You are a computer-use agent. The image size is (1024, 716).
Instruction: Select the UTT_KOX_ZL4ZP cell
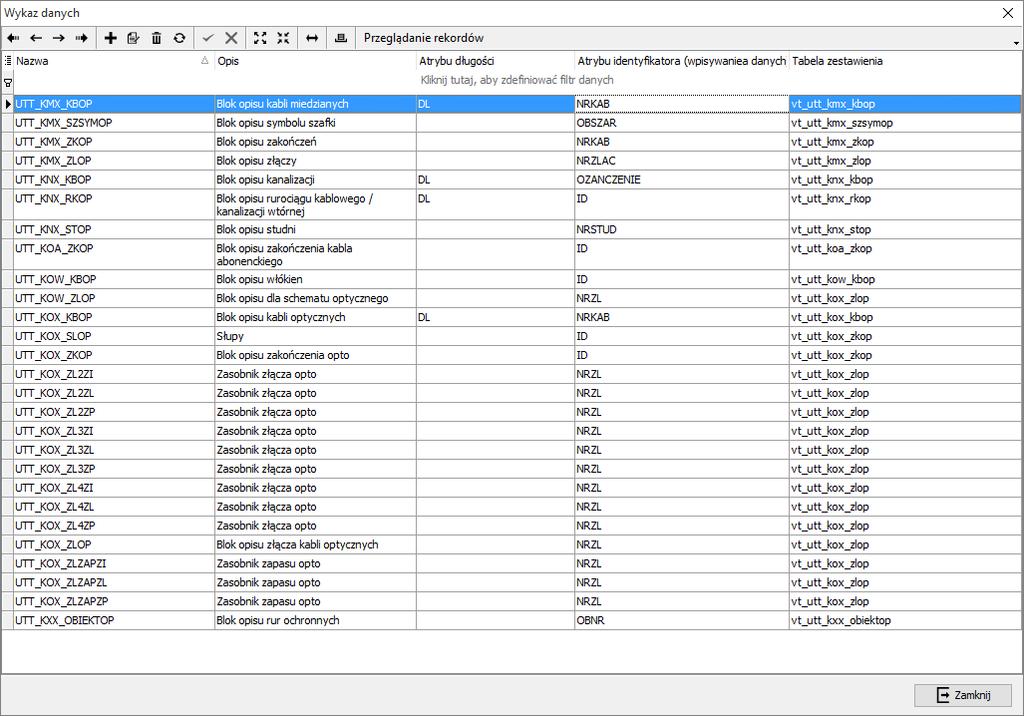[114, 525]
